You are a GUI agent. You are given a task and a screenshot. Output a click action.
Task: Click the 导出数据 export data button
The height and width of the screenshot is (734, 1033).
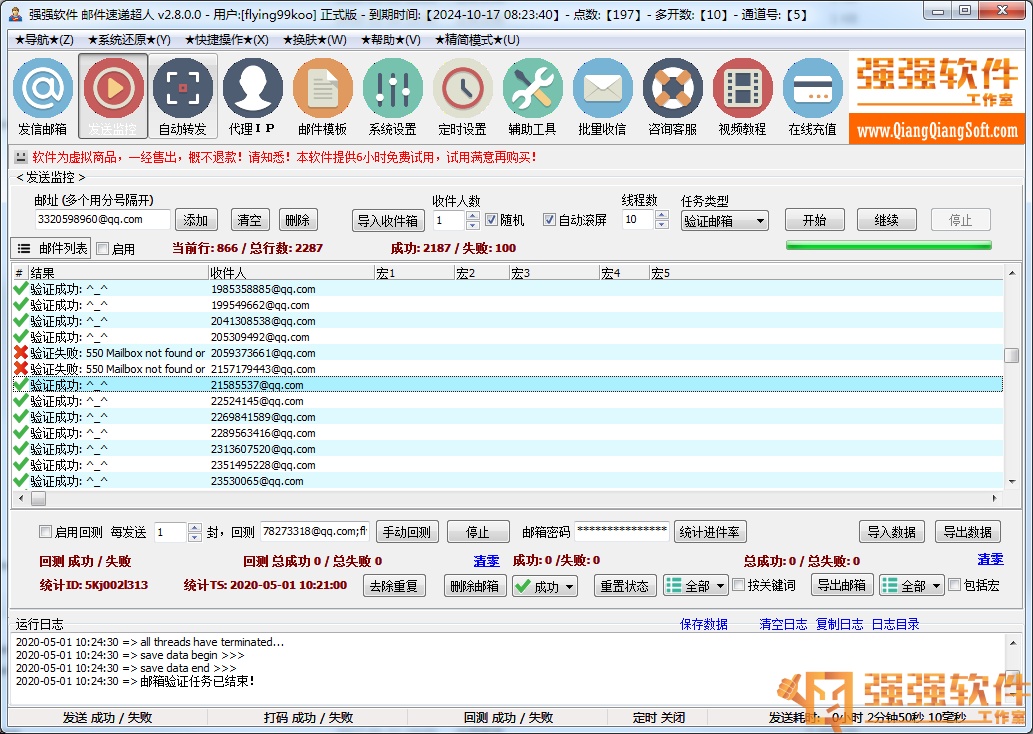(x=968, y=532)
